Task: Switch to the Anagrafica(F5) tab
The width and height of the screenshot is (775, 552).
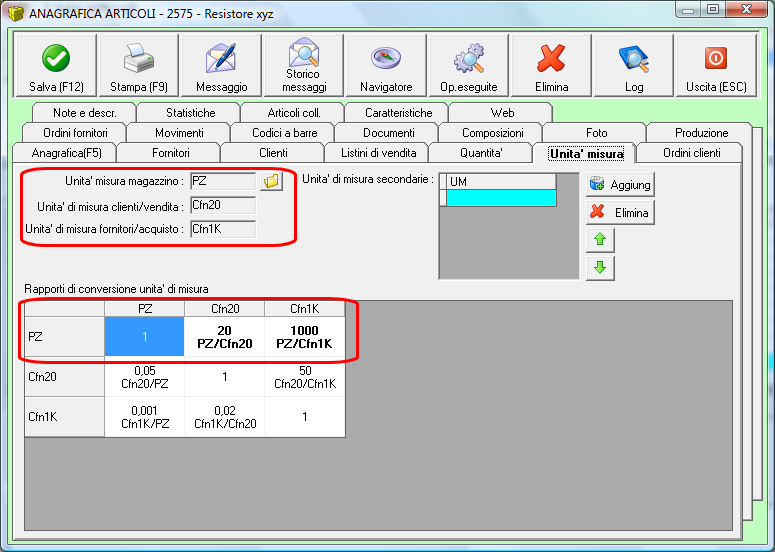Action: tap(66, 153)
